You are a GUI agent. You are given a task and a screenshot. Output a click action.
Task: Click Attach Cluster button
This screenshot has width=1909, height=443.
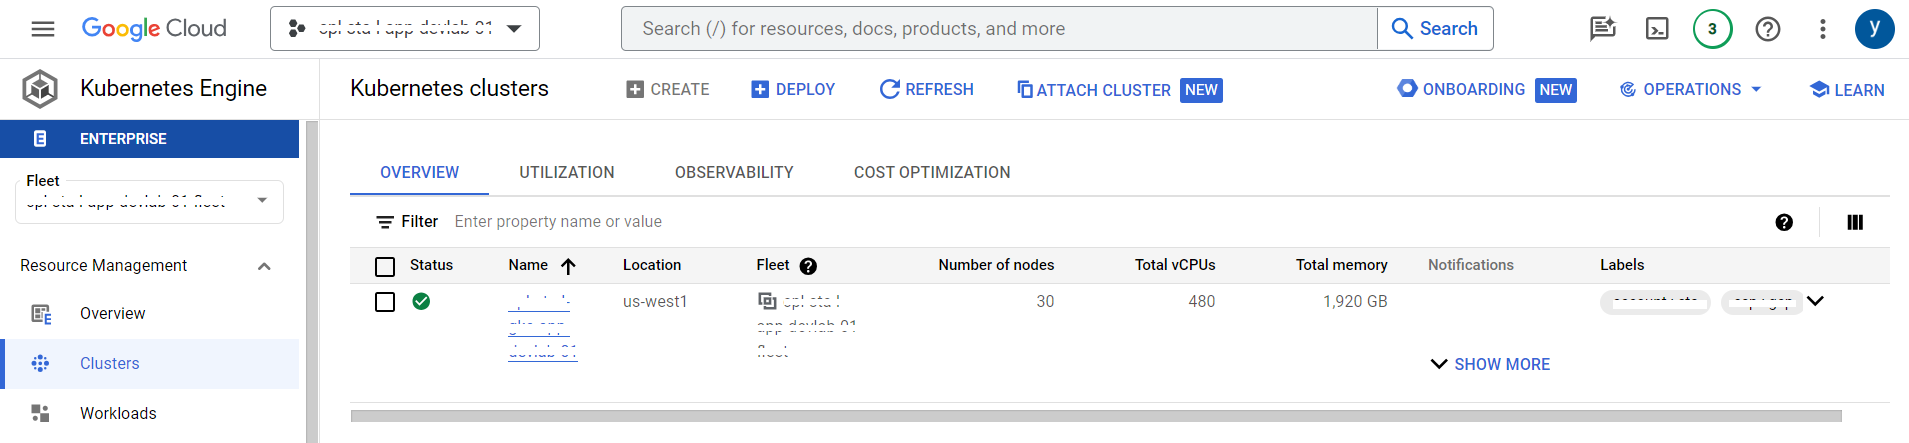click(x=1119, y=90)
